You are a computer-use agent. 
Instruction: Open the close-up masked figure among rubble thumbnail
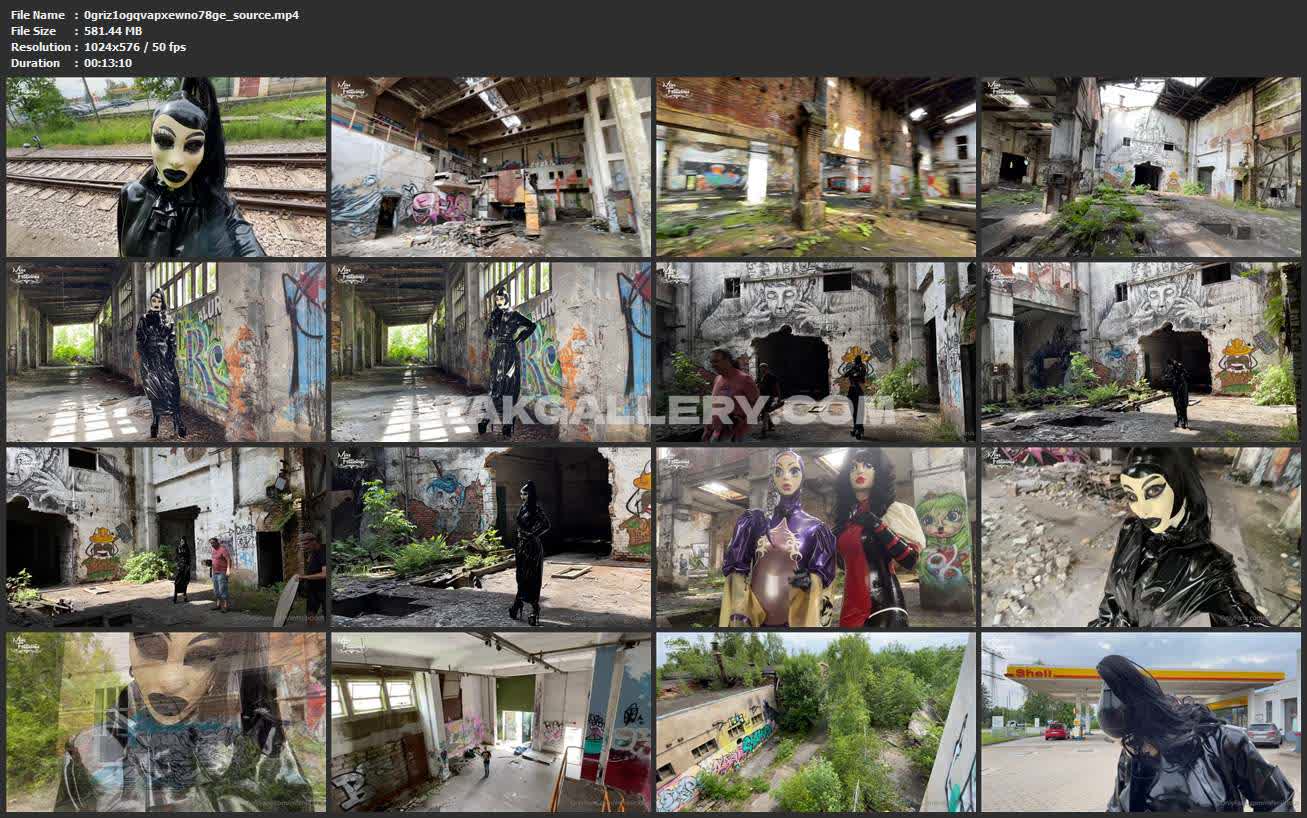1140,536
